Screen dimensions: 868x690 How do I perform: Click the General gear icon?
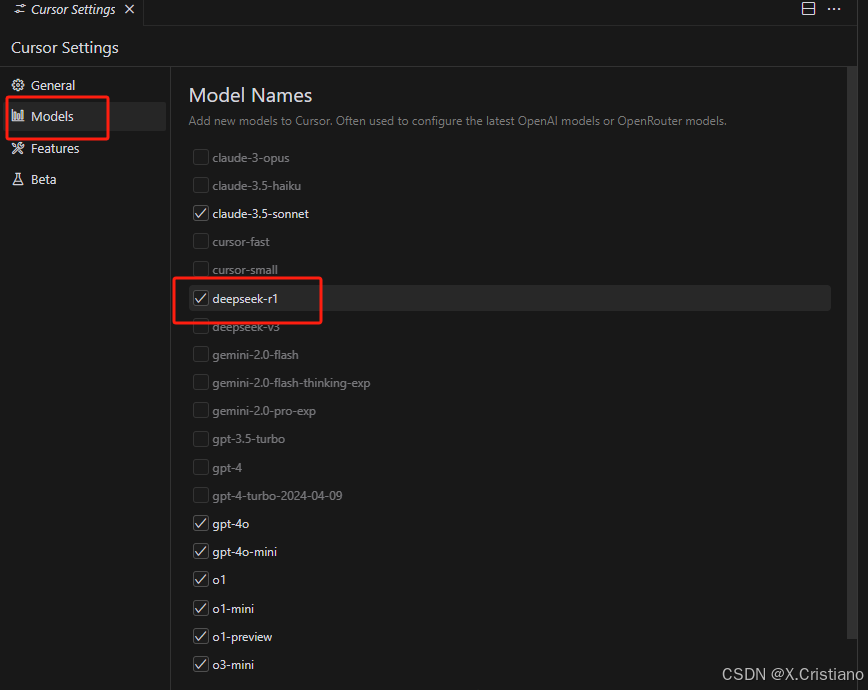click(18, 85)
